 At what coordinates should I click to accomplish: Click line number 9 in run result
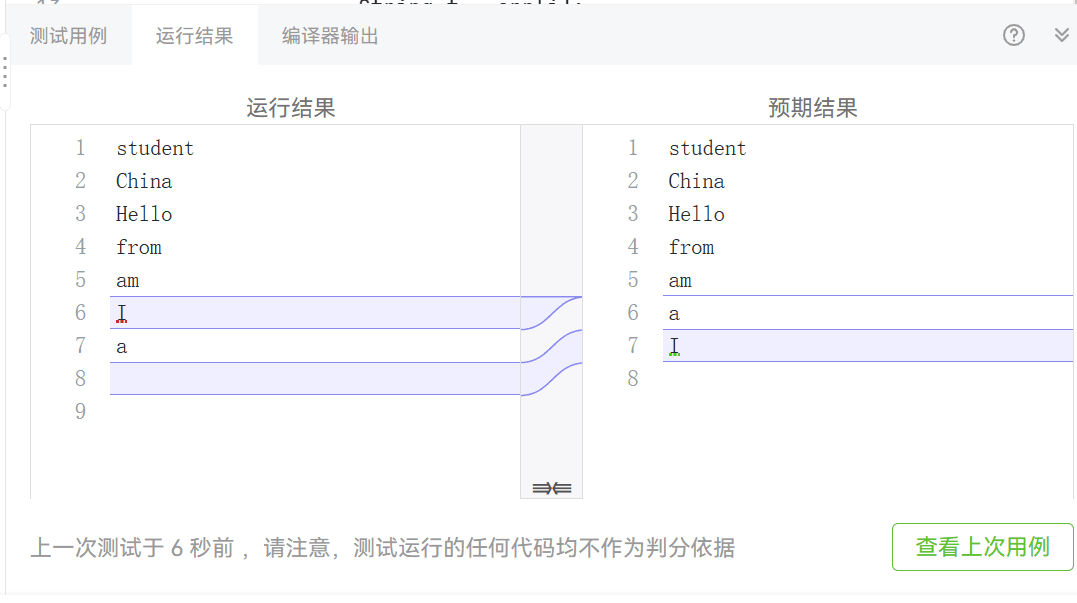[x=80, y=411]
